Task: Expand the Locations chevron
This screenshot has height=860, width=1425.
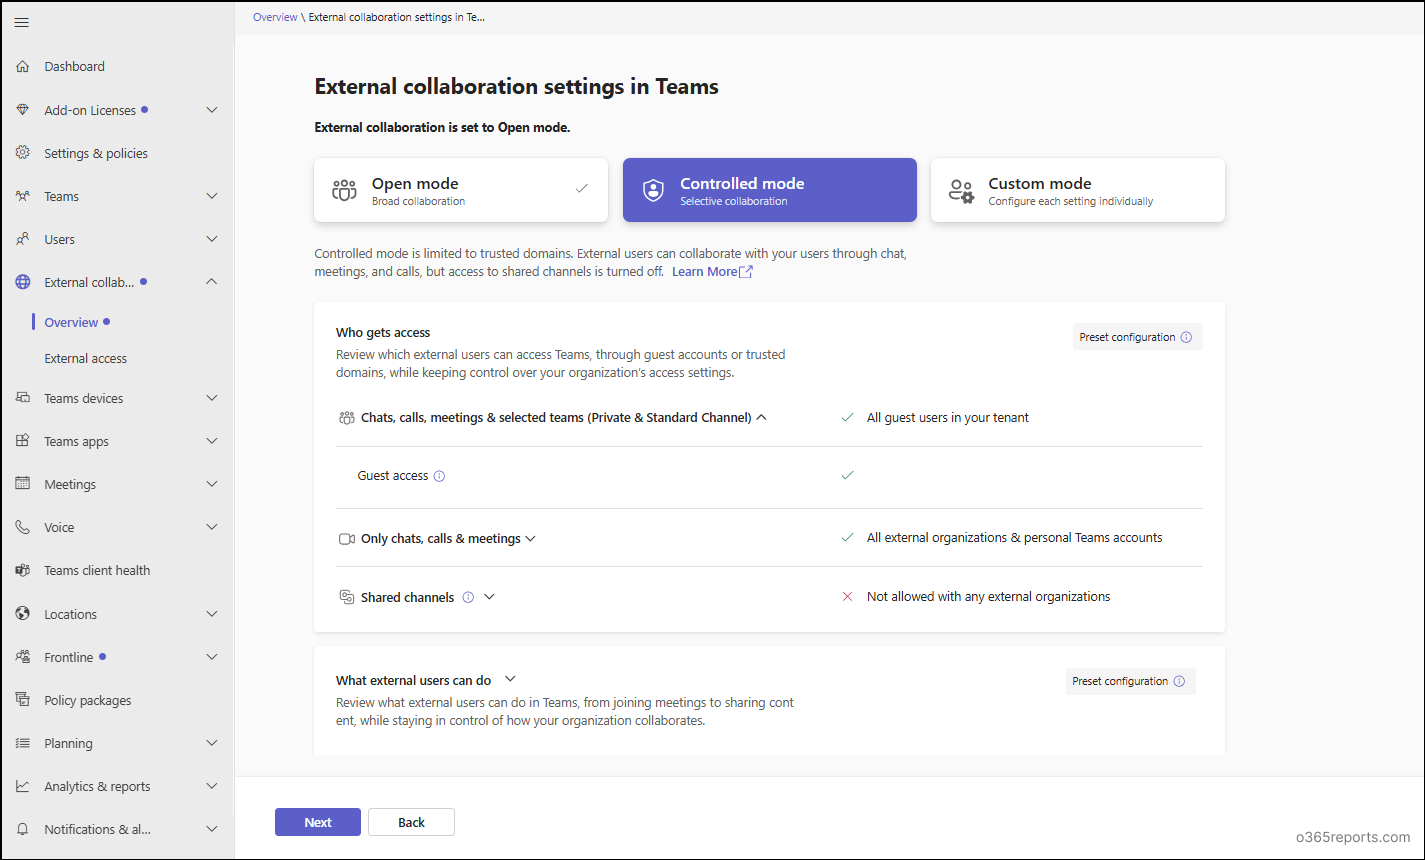Action: (x=212, y=614)
